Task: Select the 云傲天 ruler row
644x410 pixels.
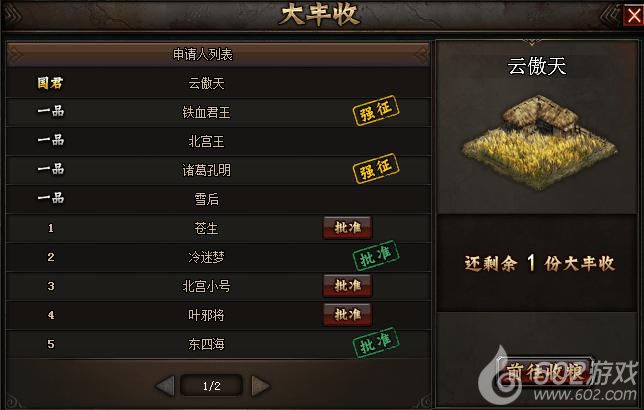Action: click(218, 83)
